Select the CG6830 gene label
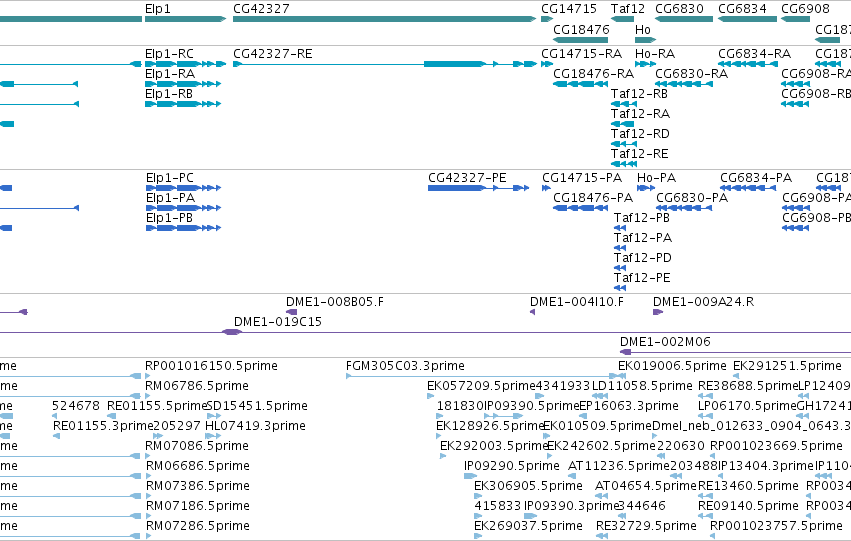This screenshot has width=851, height=541. point(679,9)
